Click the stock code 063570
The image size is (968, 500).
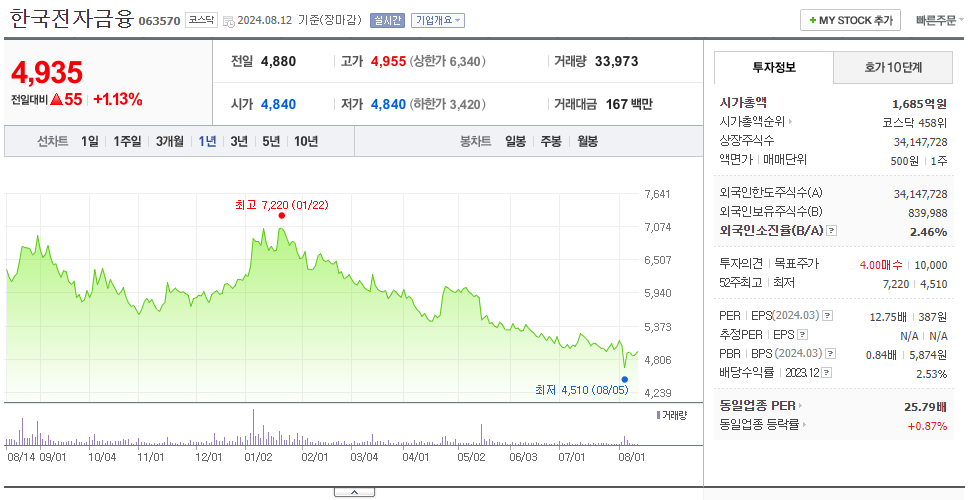coord(160,21)
